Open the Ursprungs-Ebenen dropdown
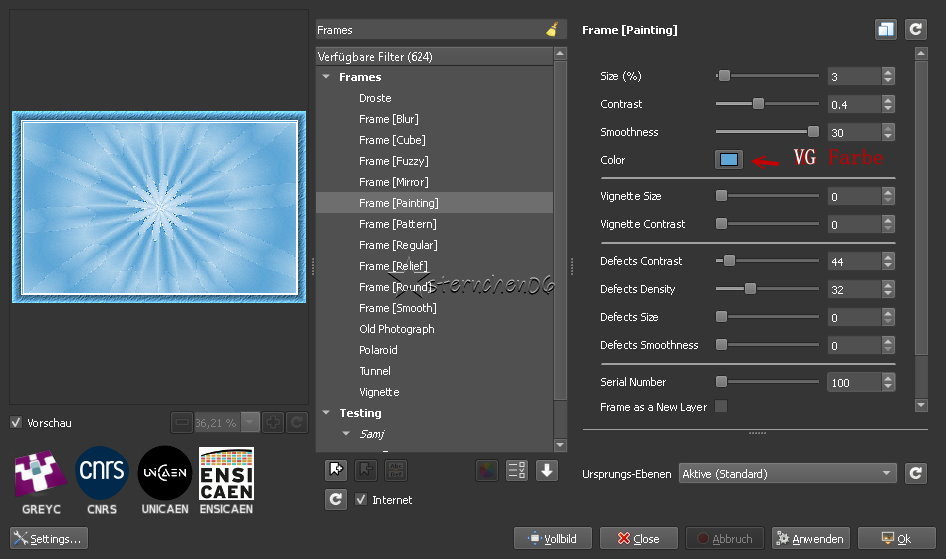 pyautogui.click(x=787, y=473)
